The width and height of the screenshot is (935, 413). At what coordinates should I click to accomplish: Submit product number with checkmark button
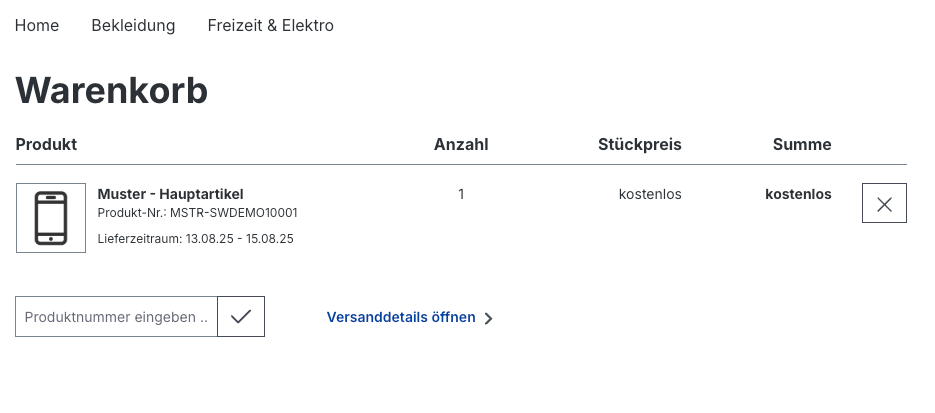coord(241,316)
